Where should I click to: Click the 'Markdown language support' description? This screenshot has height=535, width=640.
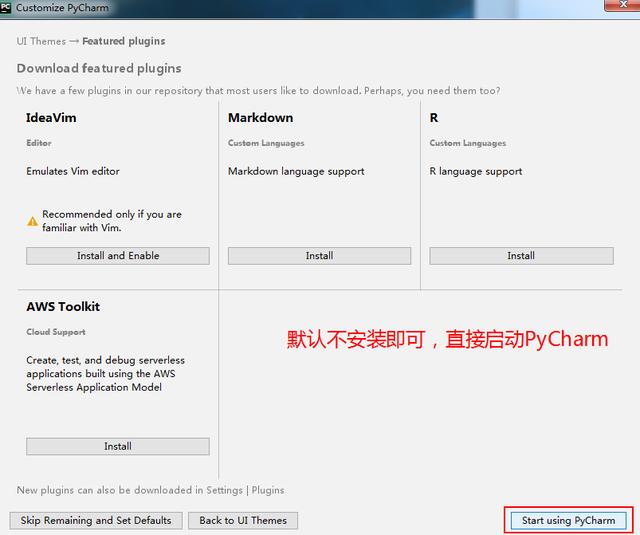click(x=296, y=171)
